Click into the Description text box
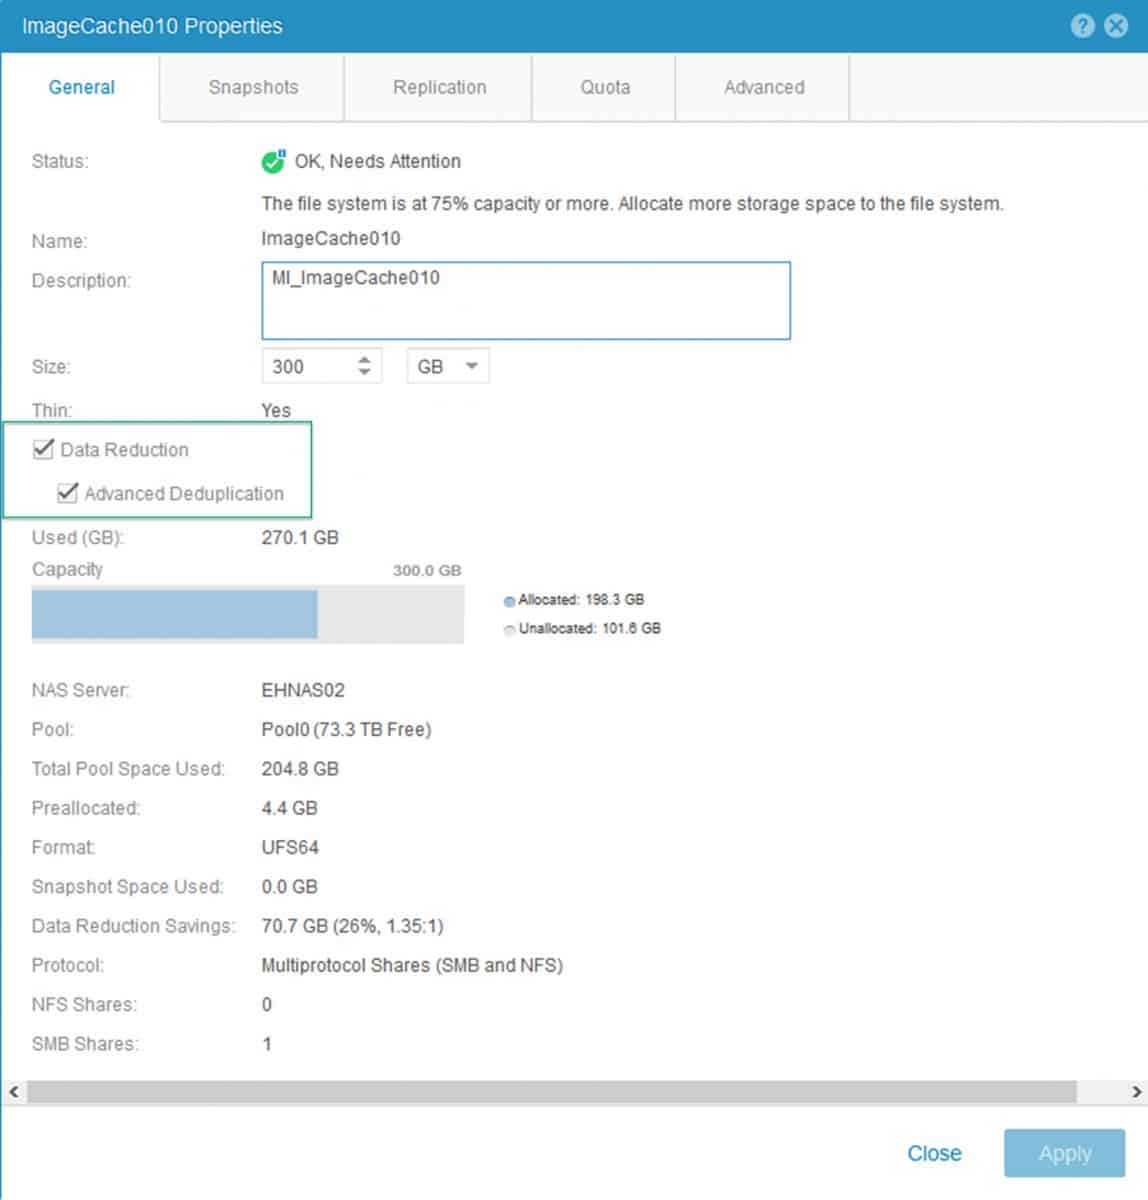This screenshot has width=1148, height=1200. (x=526, y=301)
